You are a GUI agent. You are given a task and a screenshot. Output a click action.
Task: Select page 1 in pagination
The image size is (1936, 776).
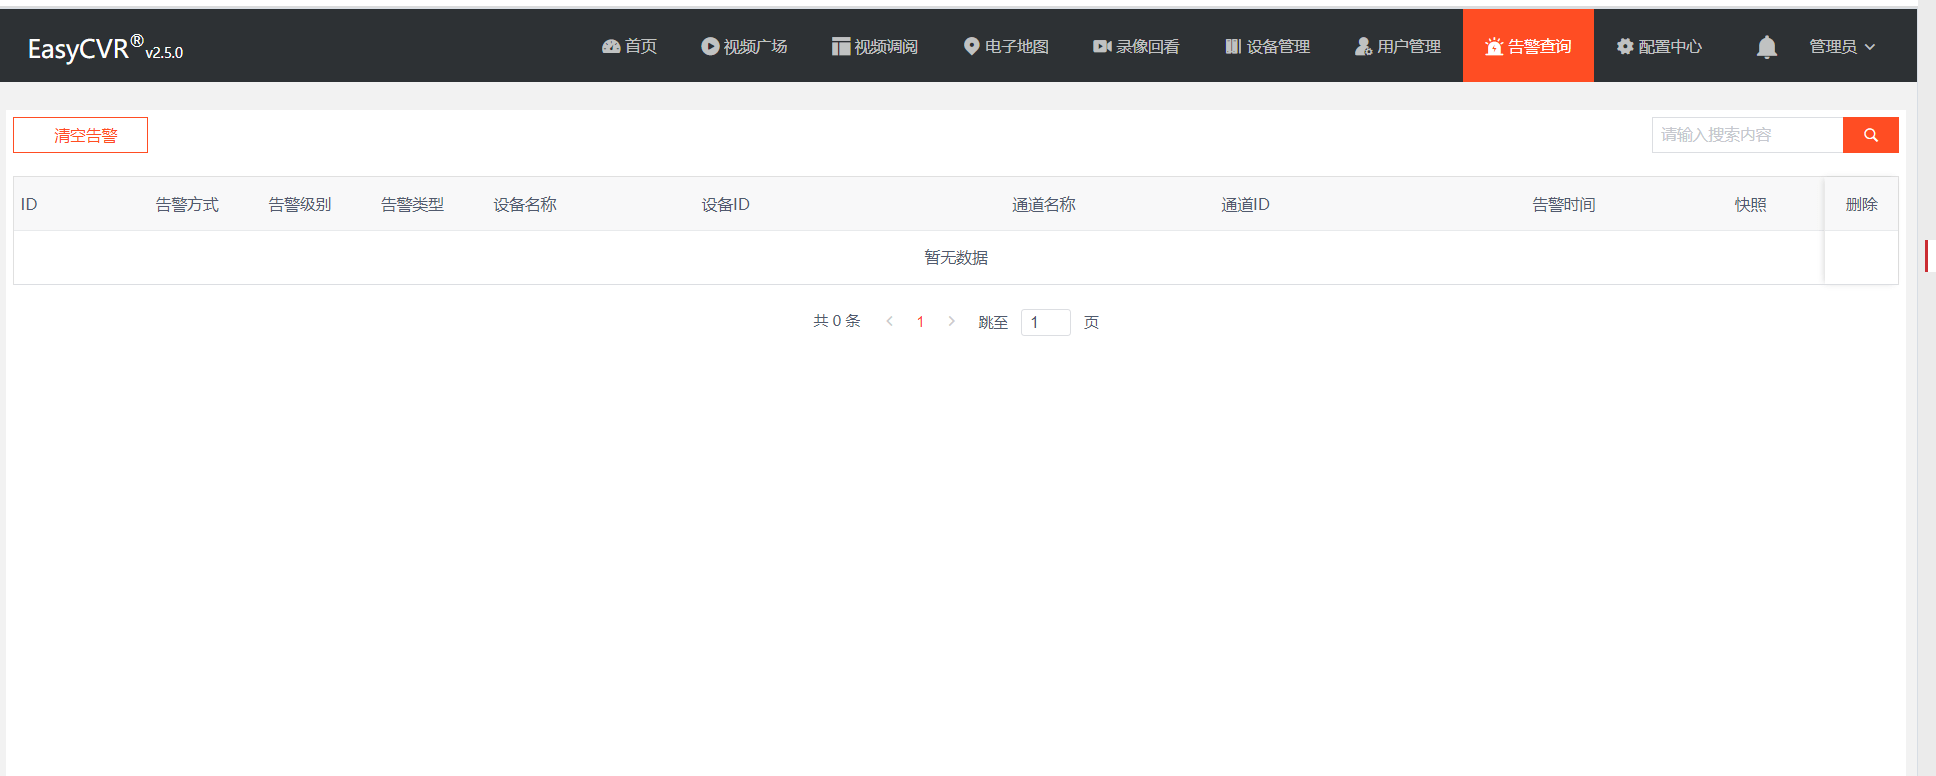(x=920, y=322)
